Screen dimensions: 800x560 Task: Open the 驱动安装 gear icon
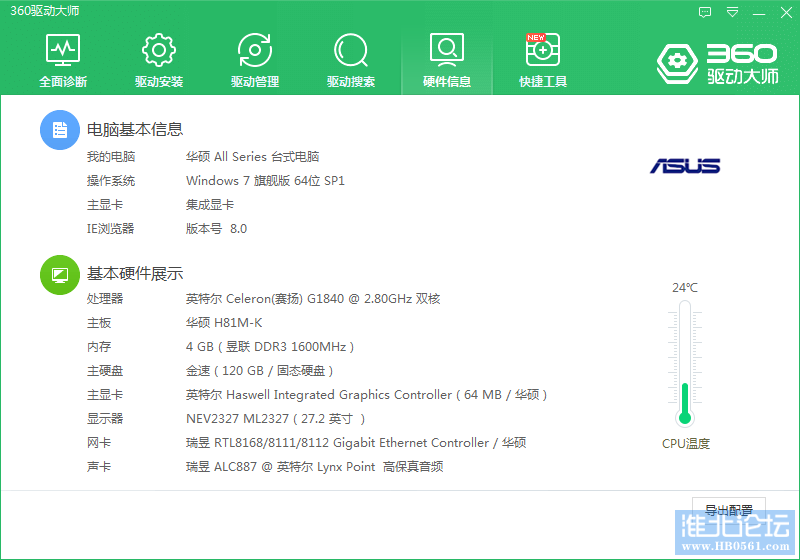point(159,50)
